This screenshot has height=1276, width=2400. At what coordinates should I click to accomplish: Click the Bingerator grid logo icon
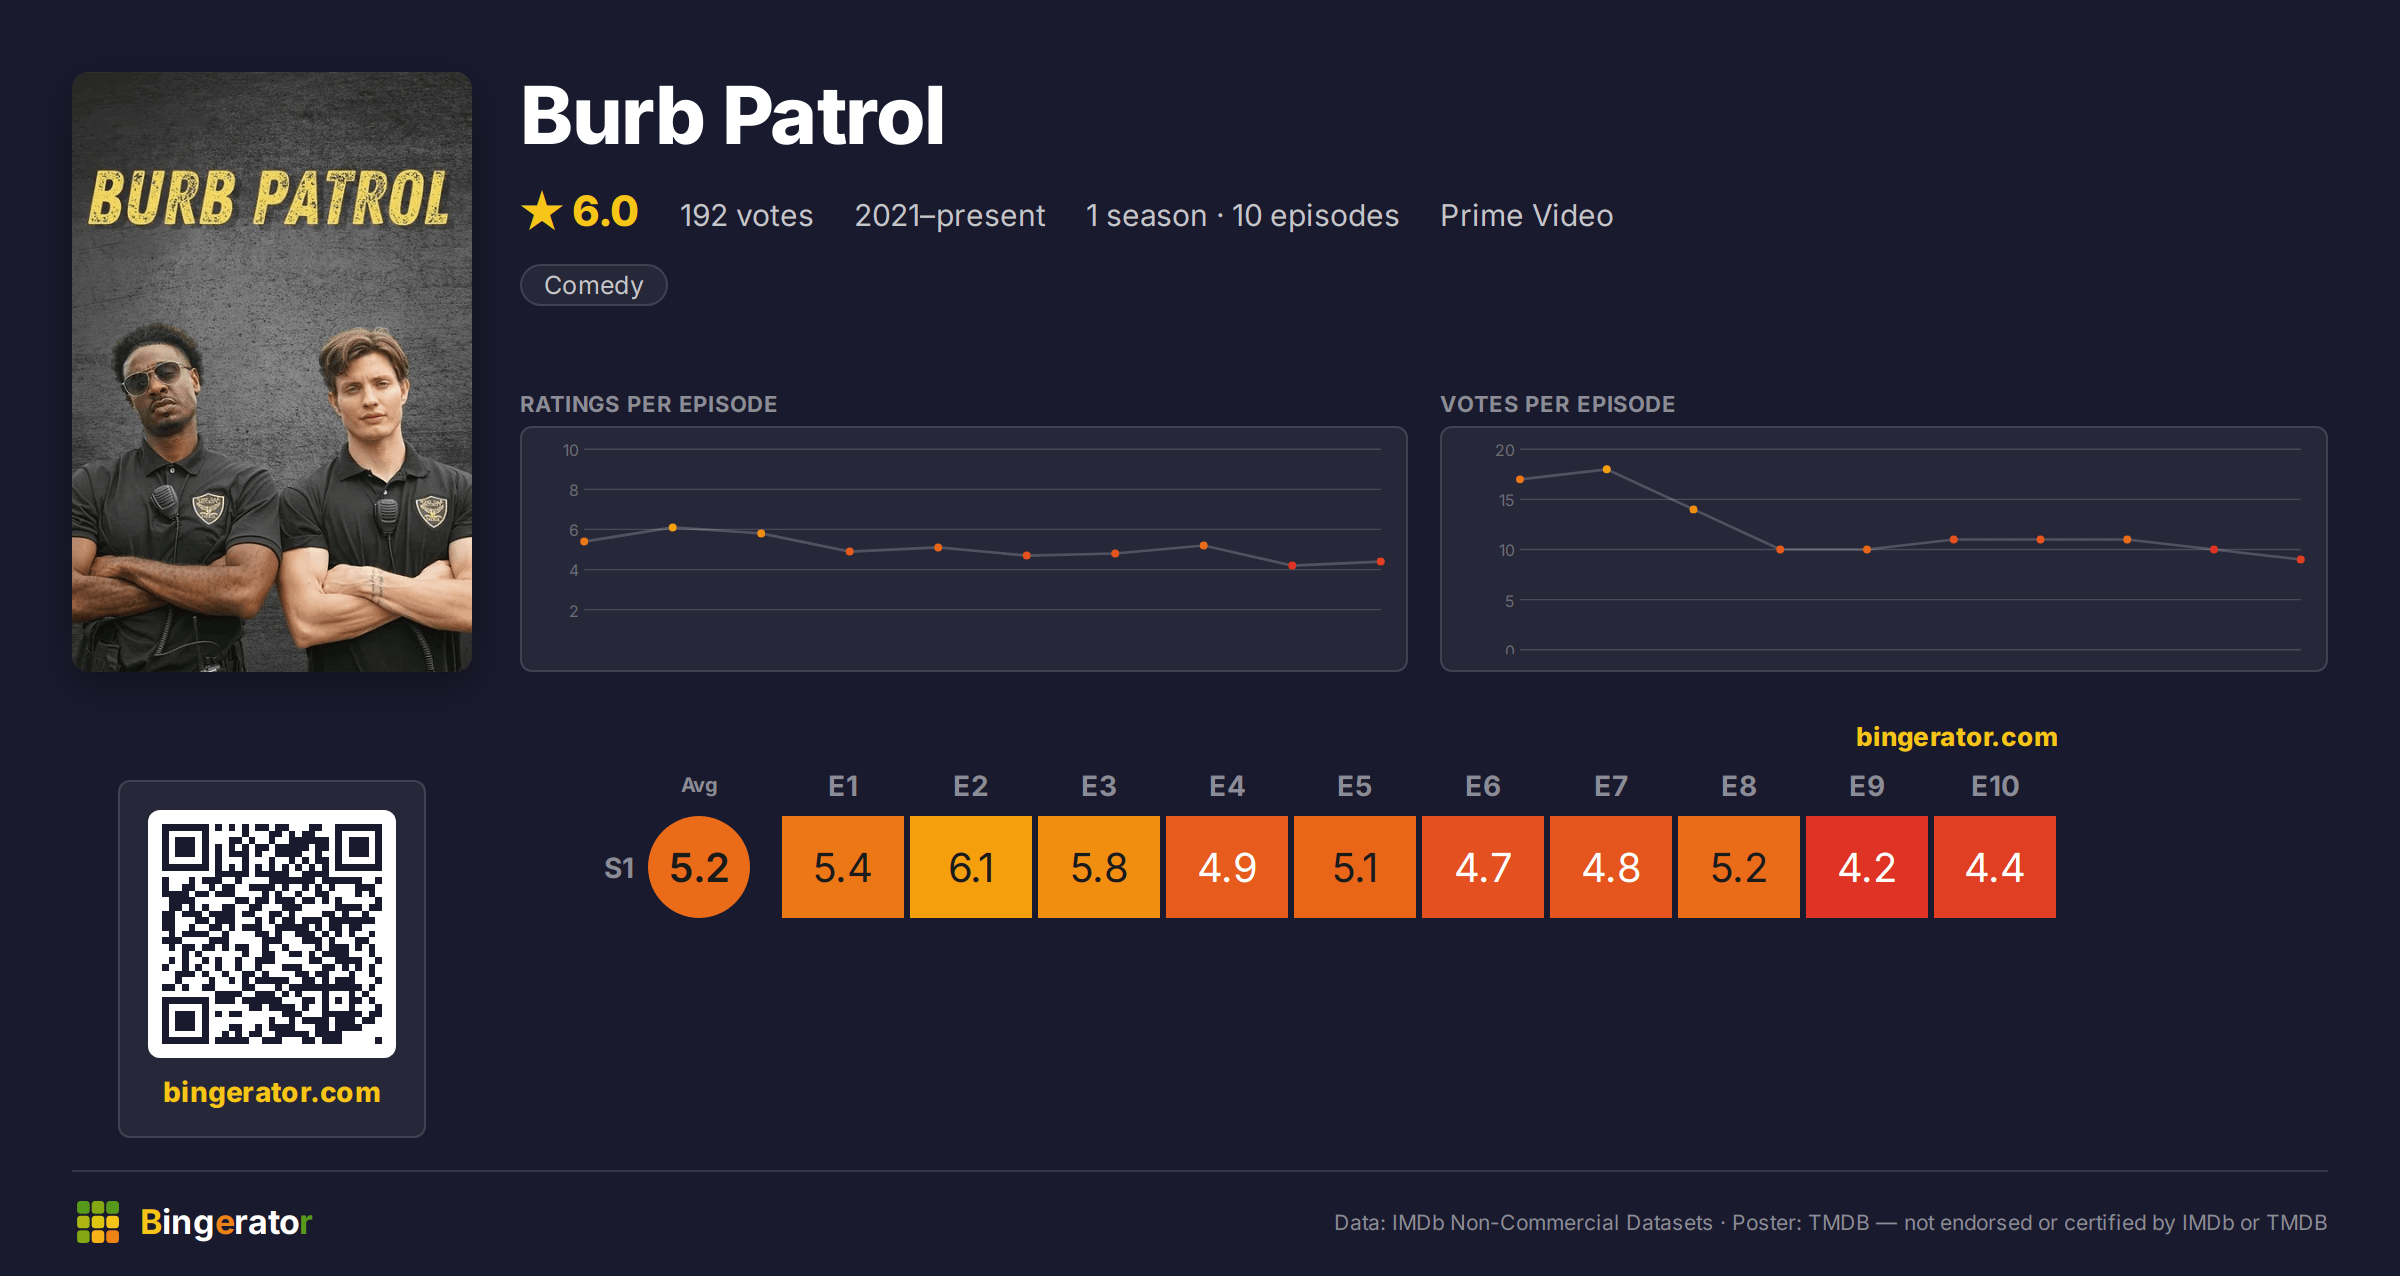point(98,1222)
